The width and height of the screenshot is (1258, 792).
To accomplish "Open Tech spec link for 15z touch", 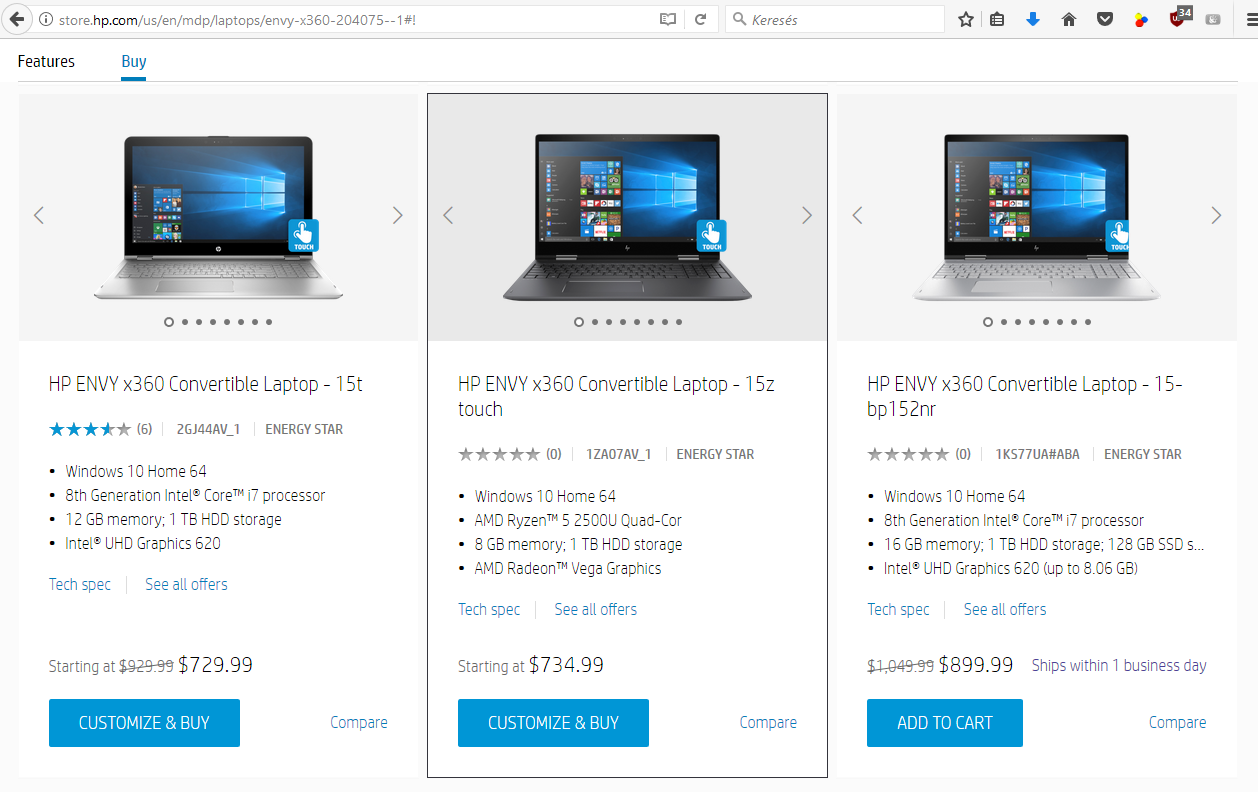I will click(489, 609).
